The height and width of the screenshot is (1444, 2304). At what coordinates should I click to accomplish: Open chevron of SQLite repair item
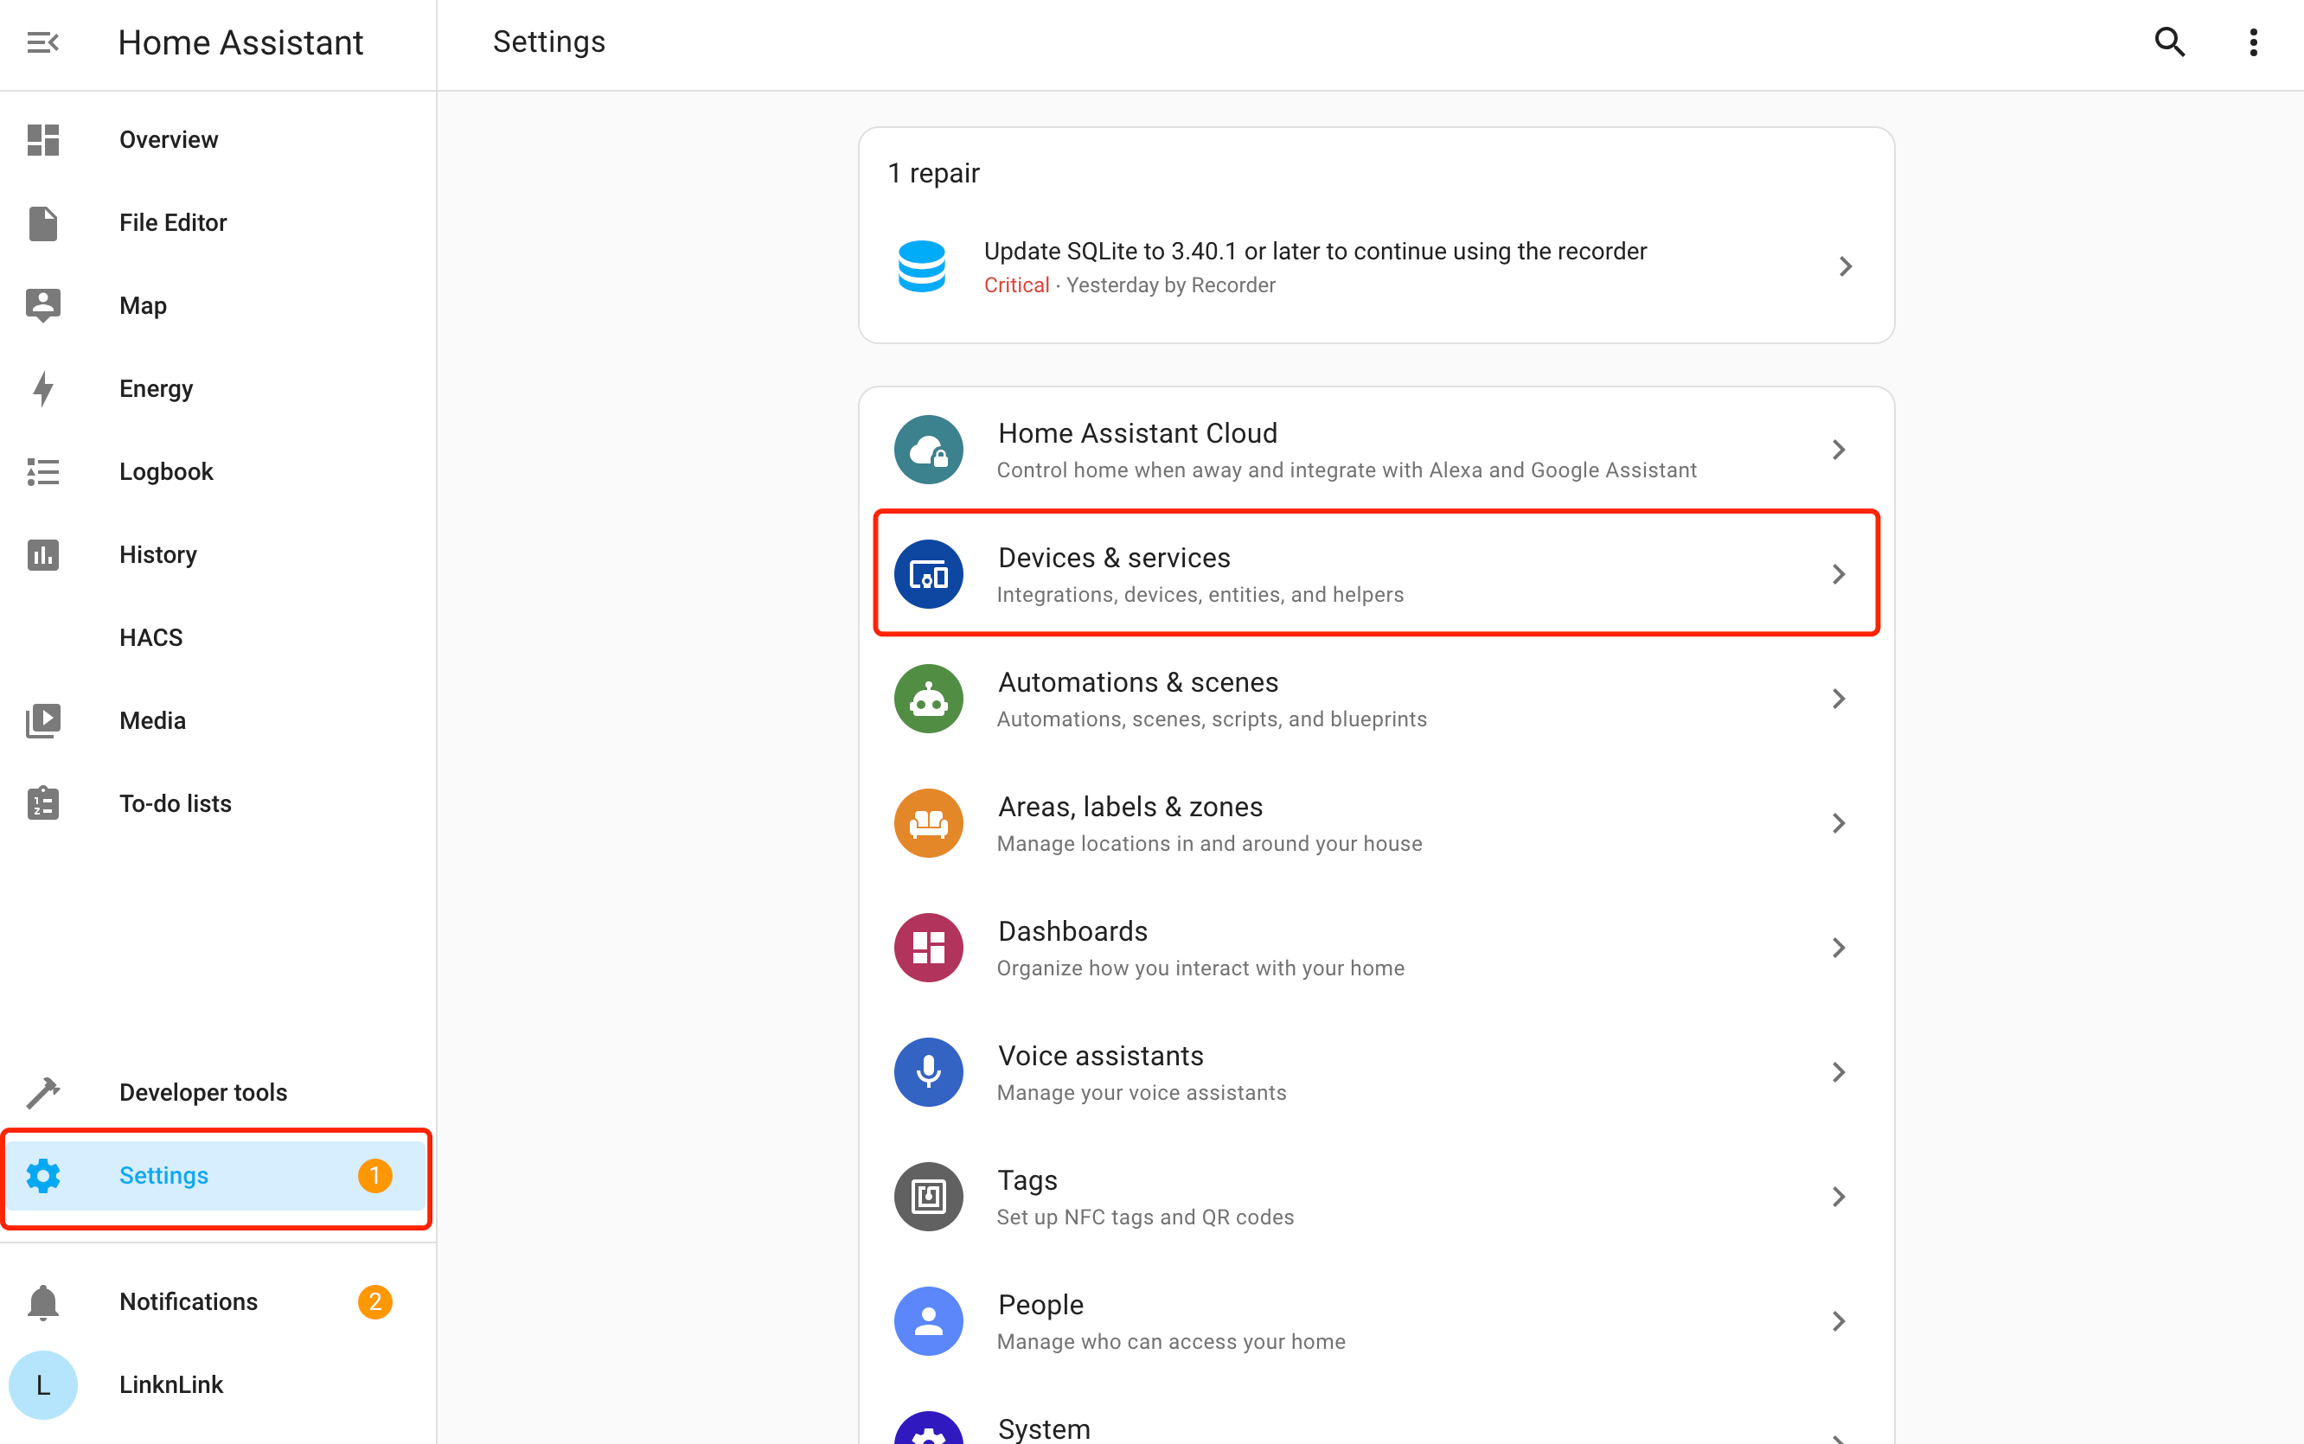pyautogui.click(x=1845, y=267)
